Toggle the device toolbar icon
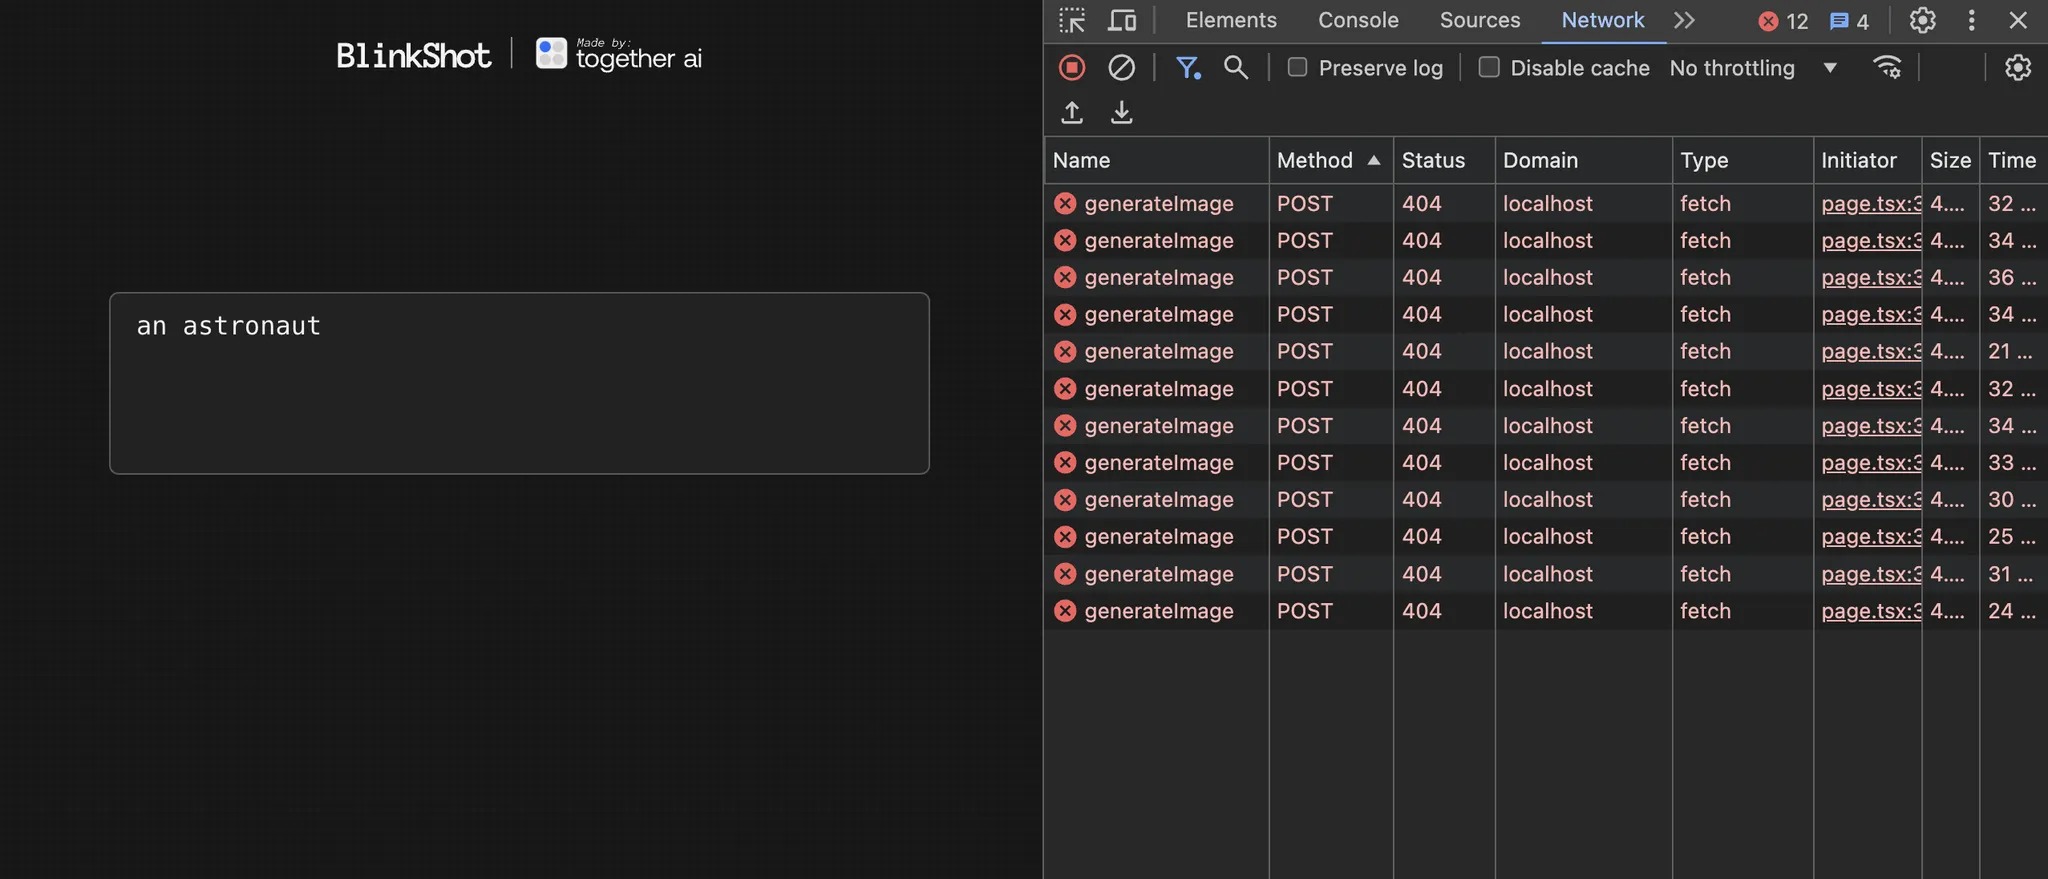This screenshot has height=879, width=2048. tap(1122, 21)
